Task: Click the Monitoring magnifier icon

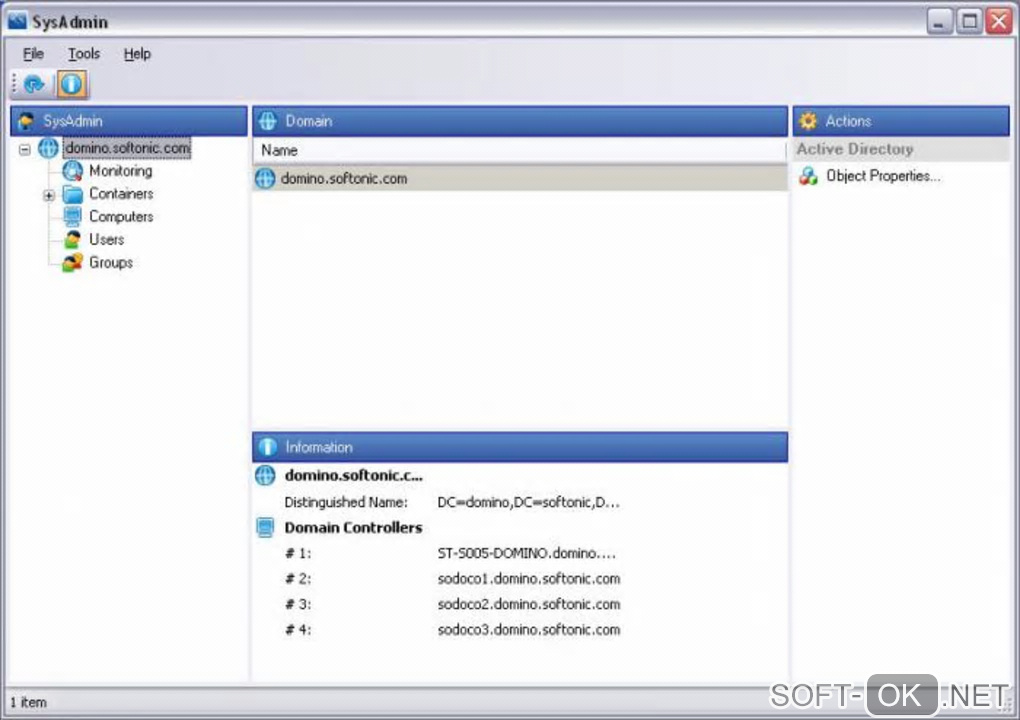Action: (x=72, y=171)
